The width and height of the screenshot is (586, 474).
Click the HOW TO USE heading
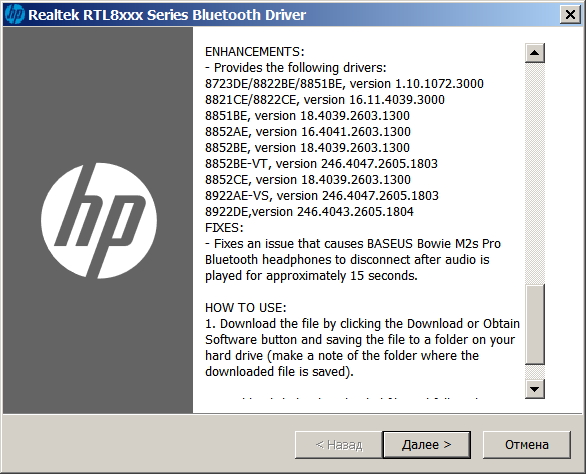(x=246, y=308)
